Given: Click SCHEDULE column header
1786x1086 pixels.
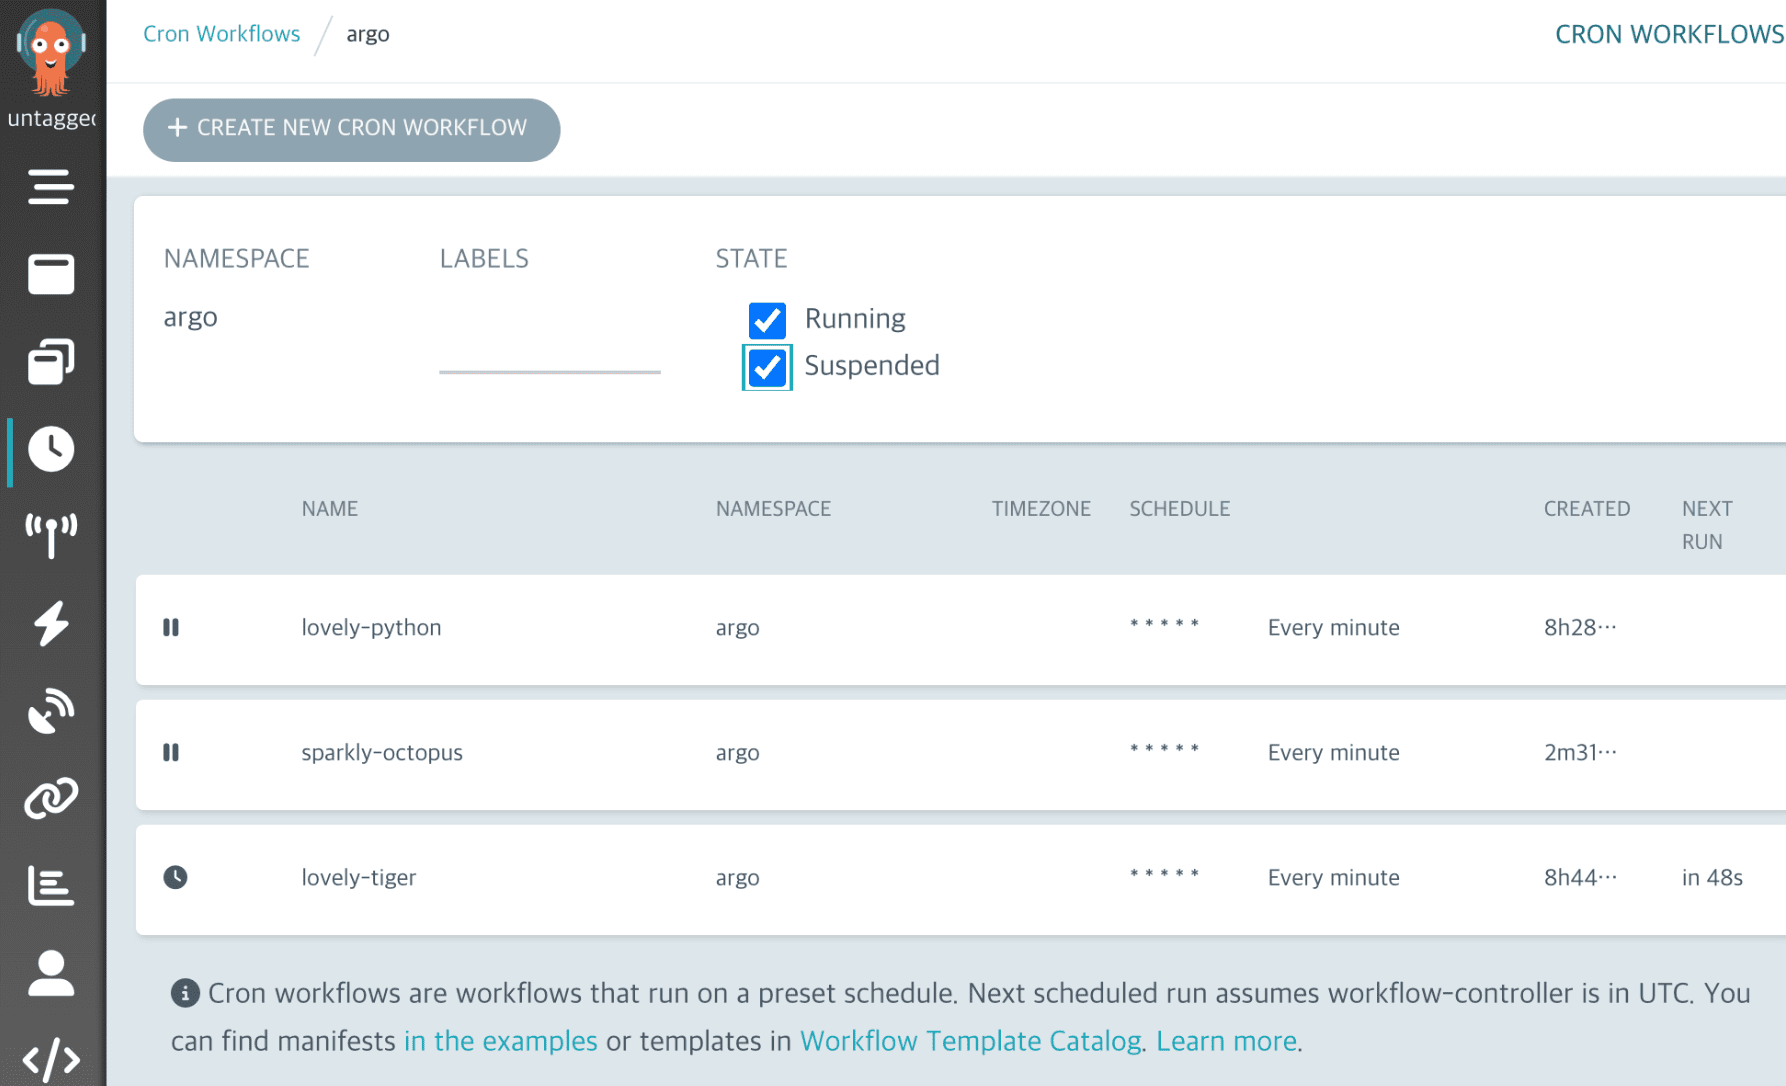Looking at the screenshot, I should [1180, 508].
